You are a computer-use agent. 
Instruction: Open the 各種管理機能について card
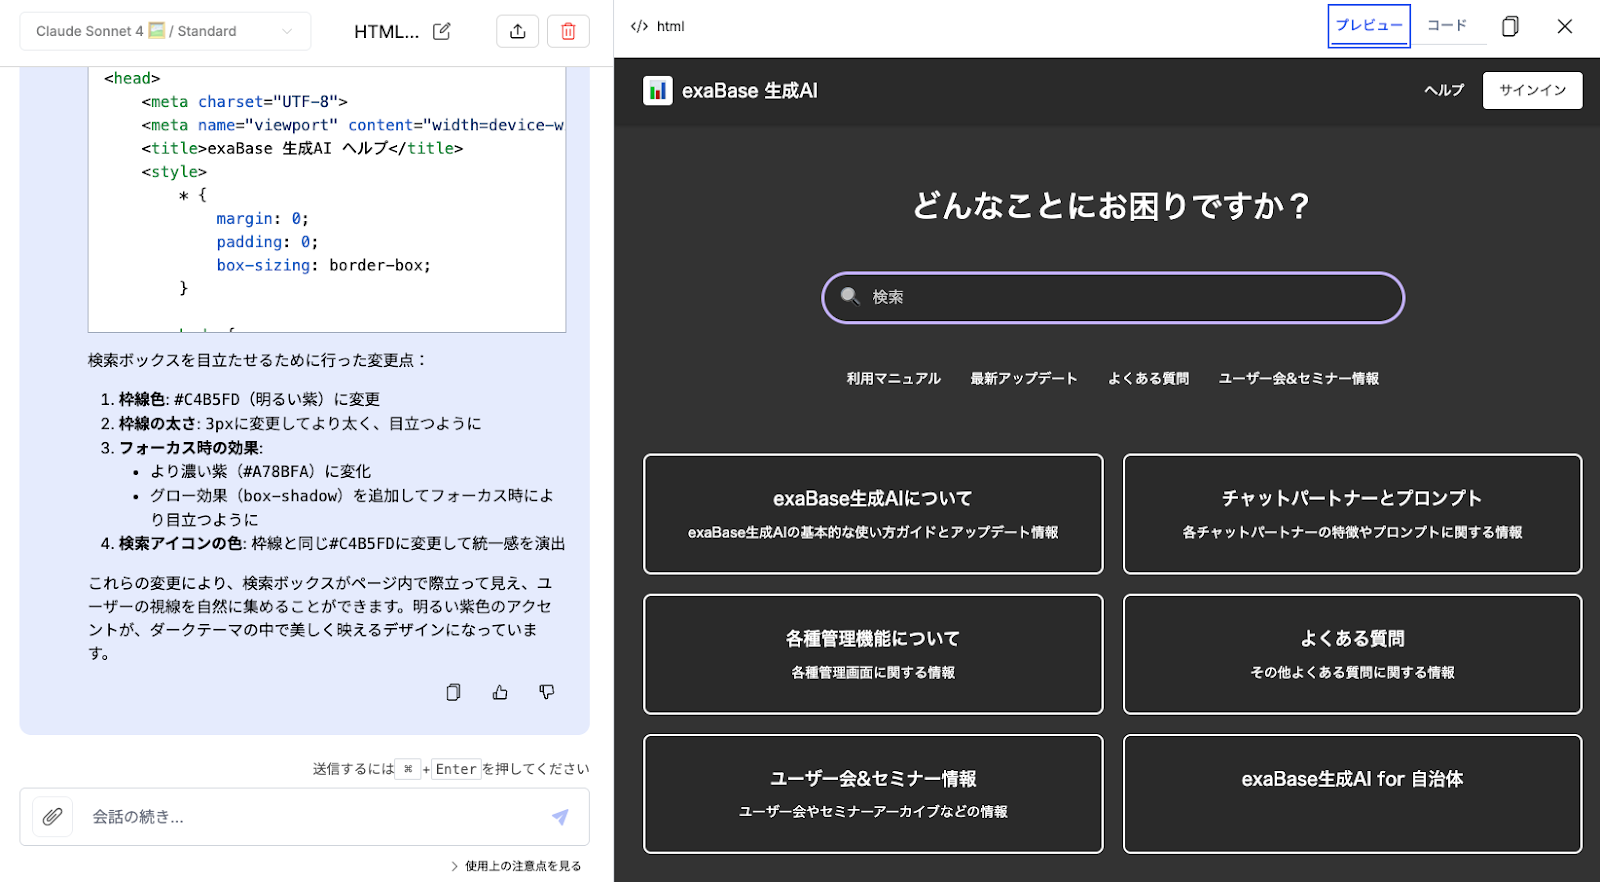(x=873, y=654)
